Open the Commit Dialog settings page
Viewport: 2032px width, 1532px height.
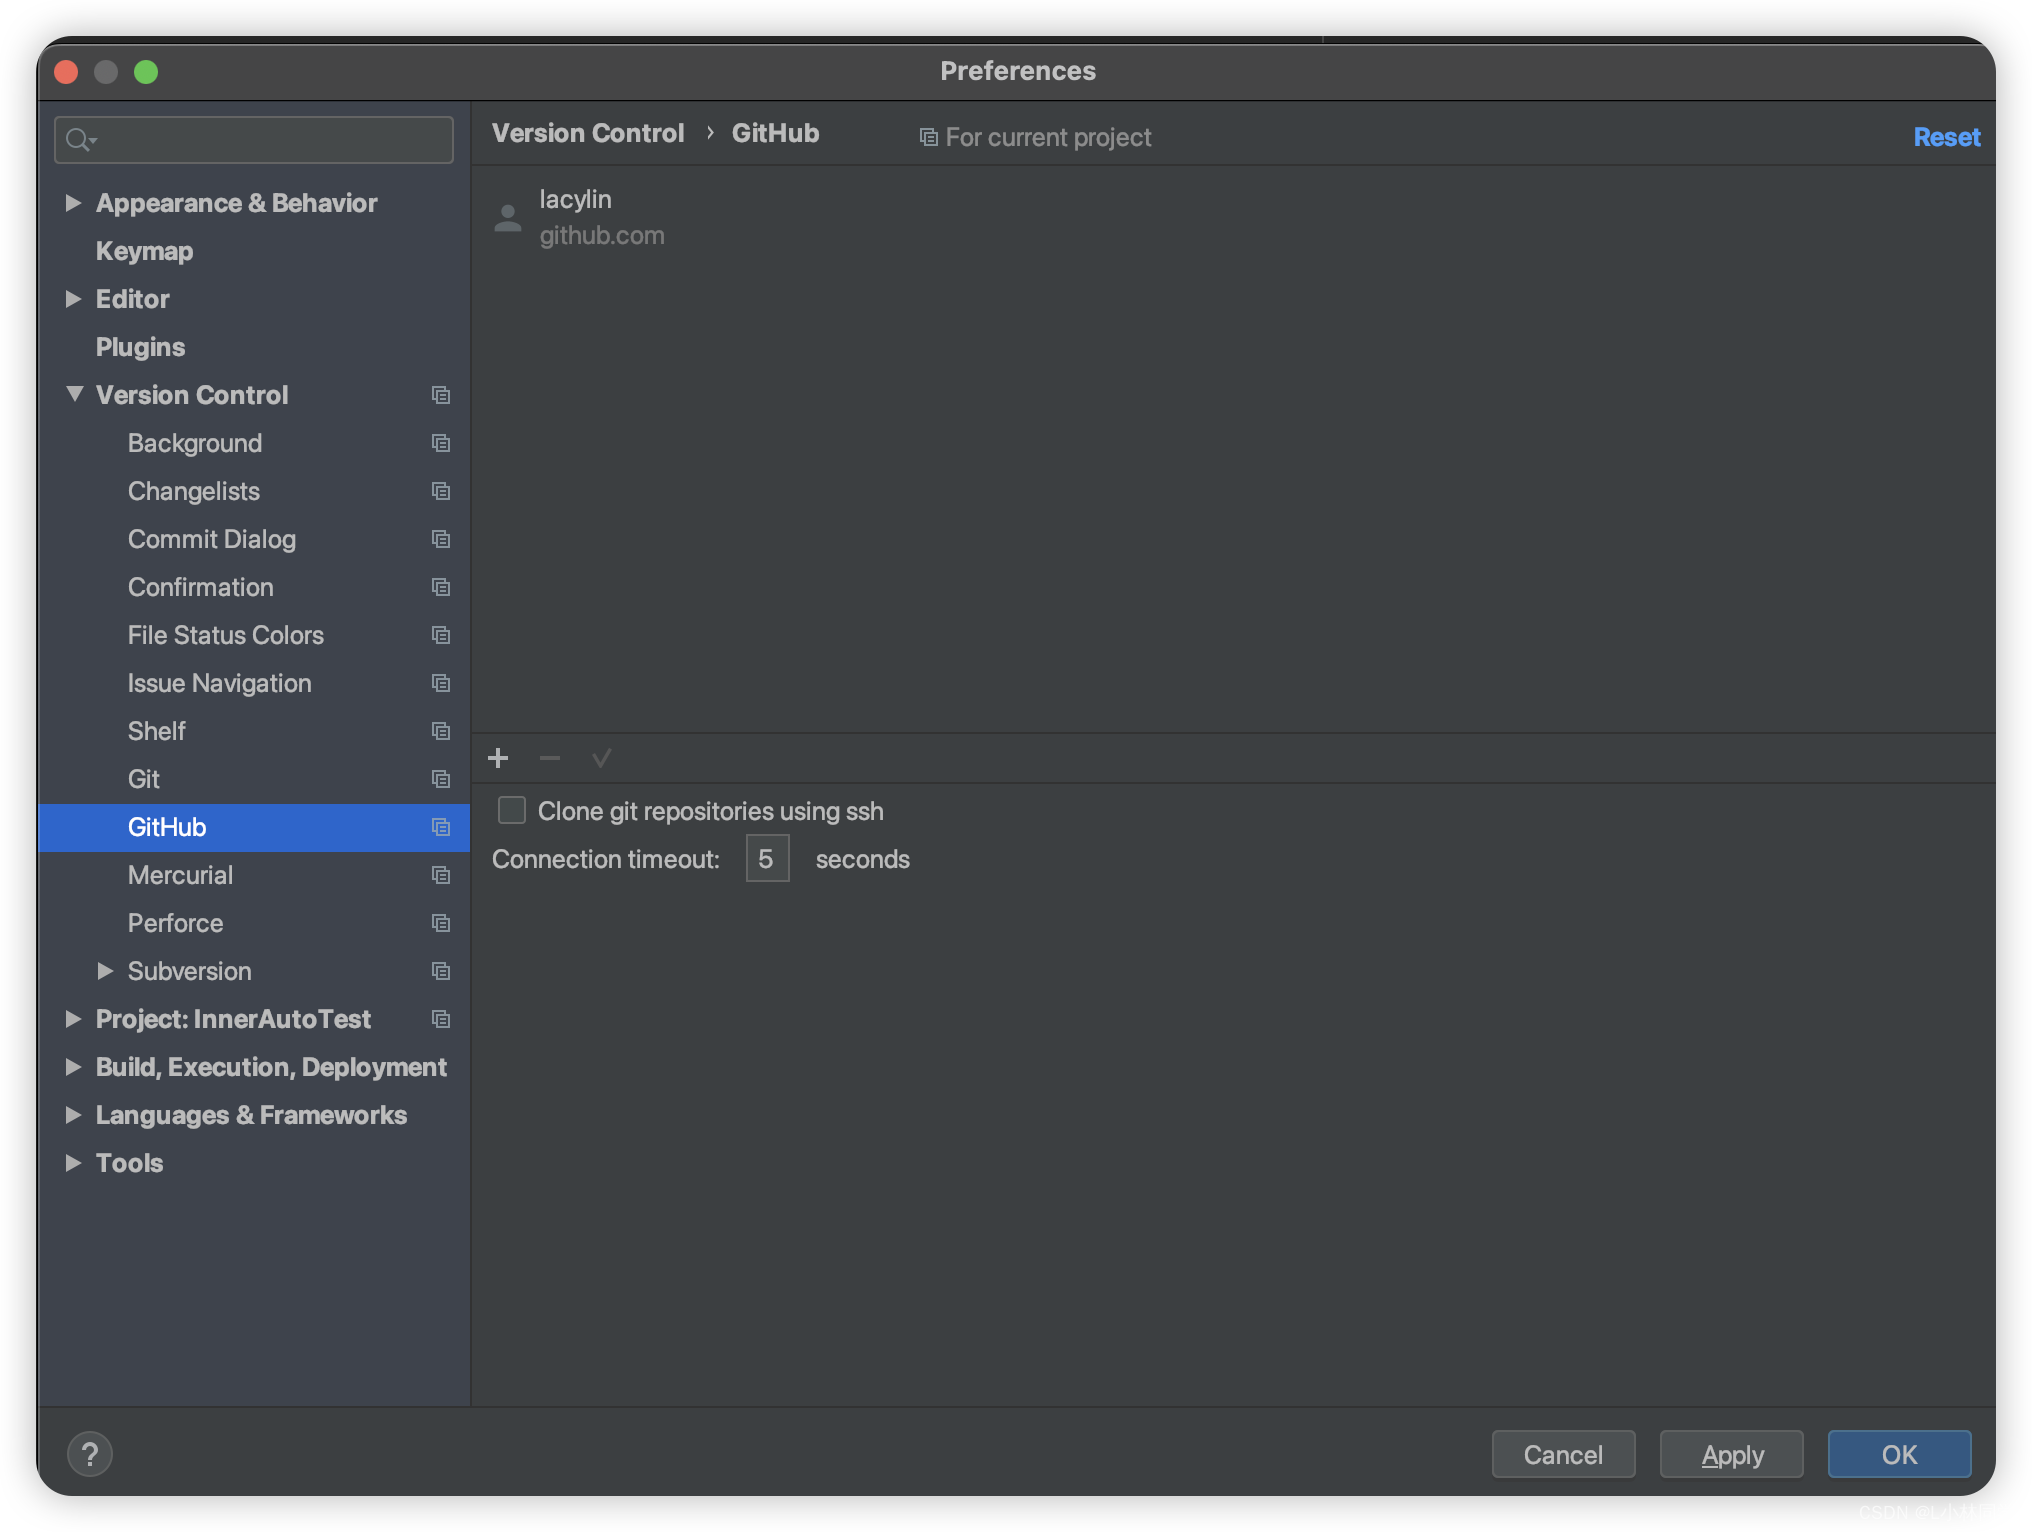pos(212,539)
